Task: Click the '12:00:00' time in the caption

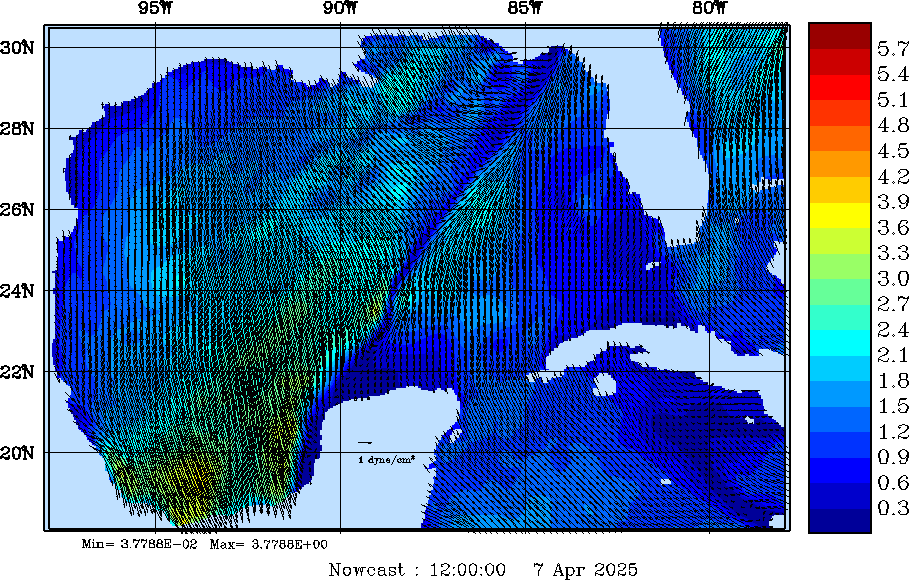Action: click(468, 570)
